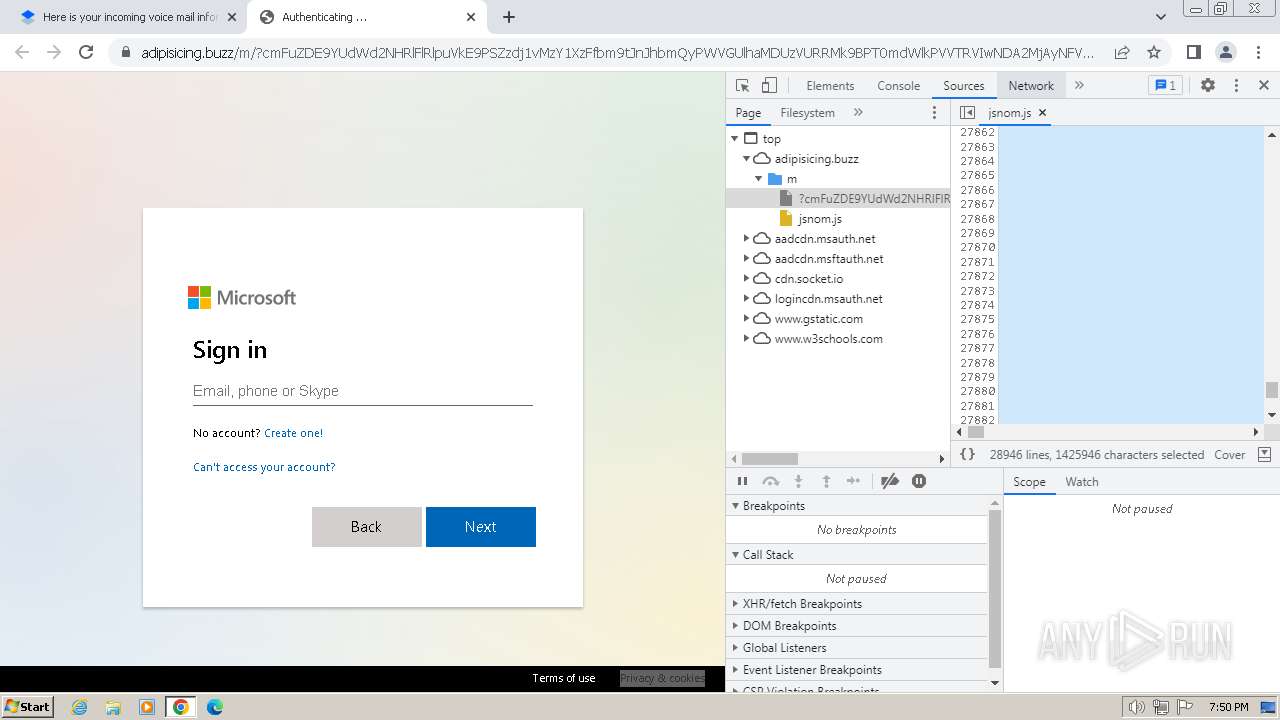Expand the www.gstatic.com node
This screenshot has width=1280, height=720.
tap(746, 319)
